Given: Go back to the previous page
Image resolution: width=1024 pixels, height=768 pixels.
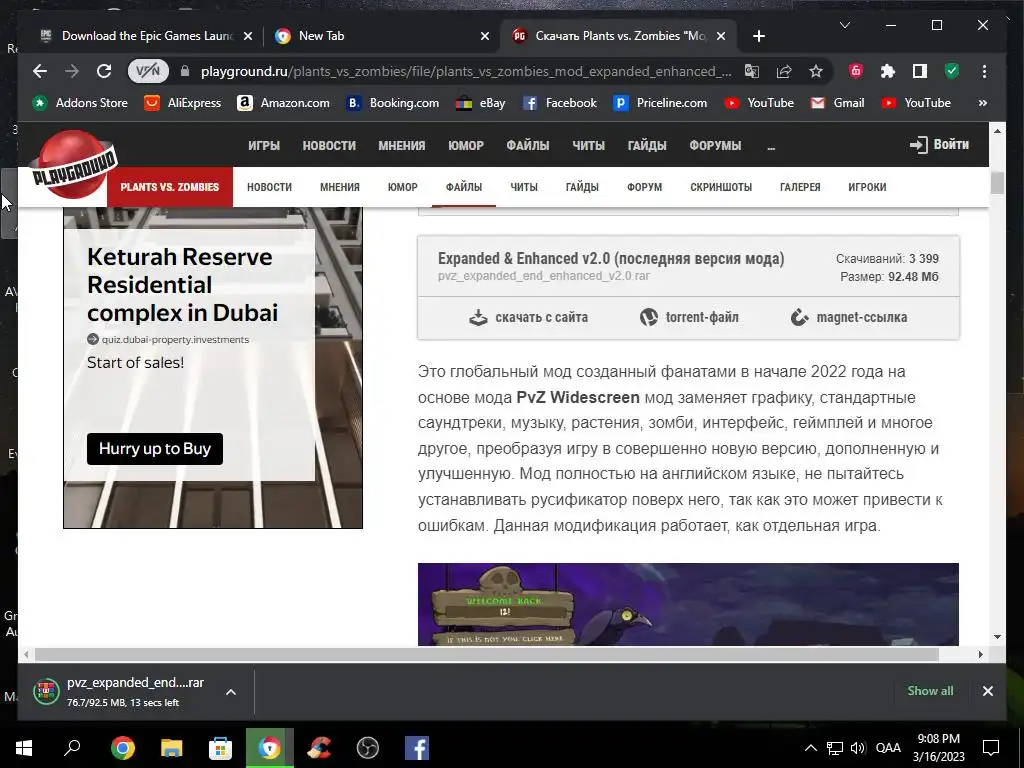Looking at the screenshot, I should [40, 71].
